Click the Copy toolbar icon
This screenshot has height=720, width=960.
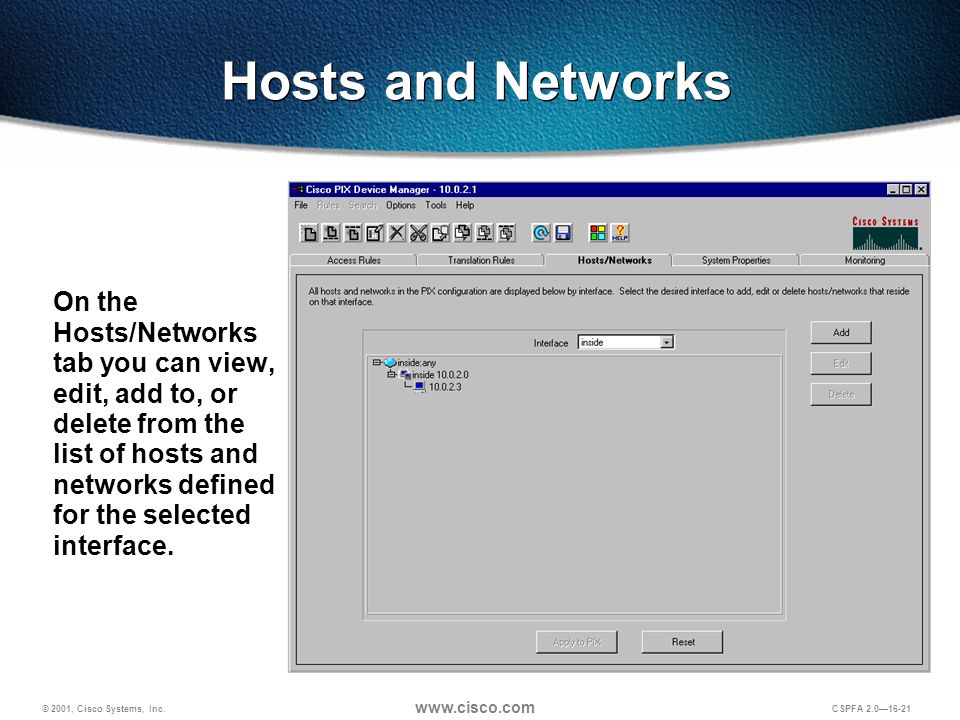(440, 233)
